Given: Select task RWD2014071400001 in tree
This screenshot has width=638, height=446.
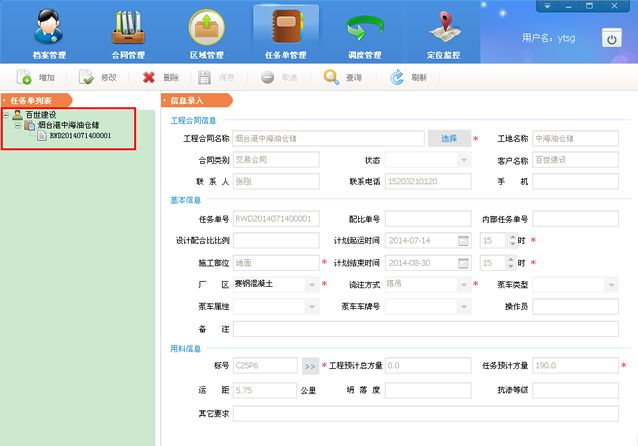Looking at the screenshot, I should click(80, 135).
